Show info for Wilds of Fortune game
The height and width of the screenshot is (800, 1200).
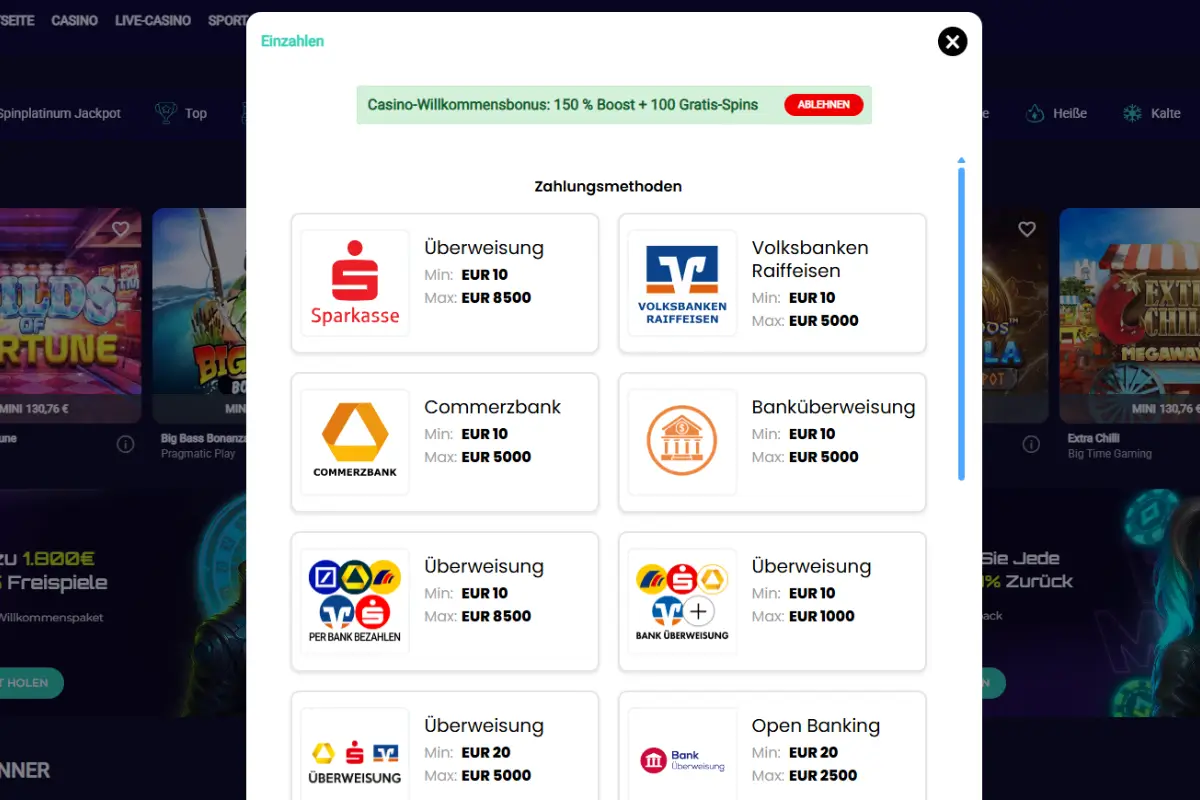pos(125,444)
